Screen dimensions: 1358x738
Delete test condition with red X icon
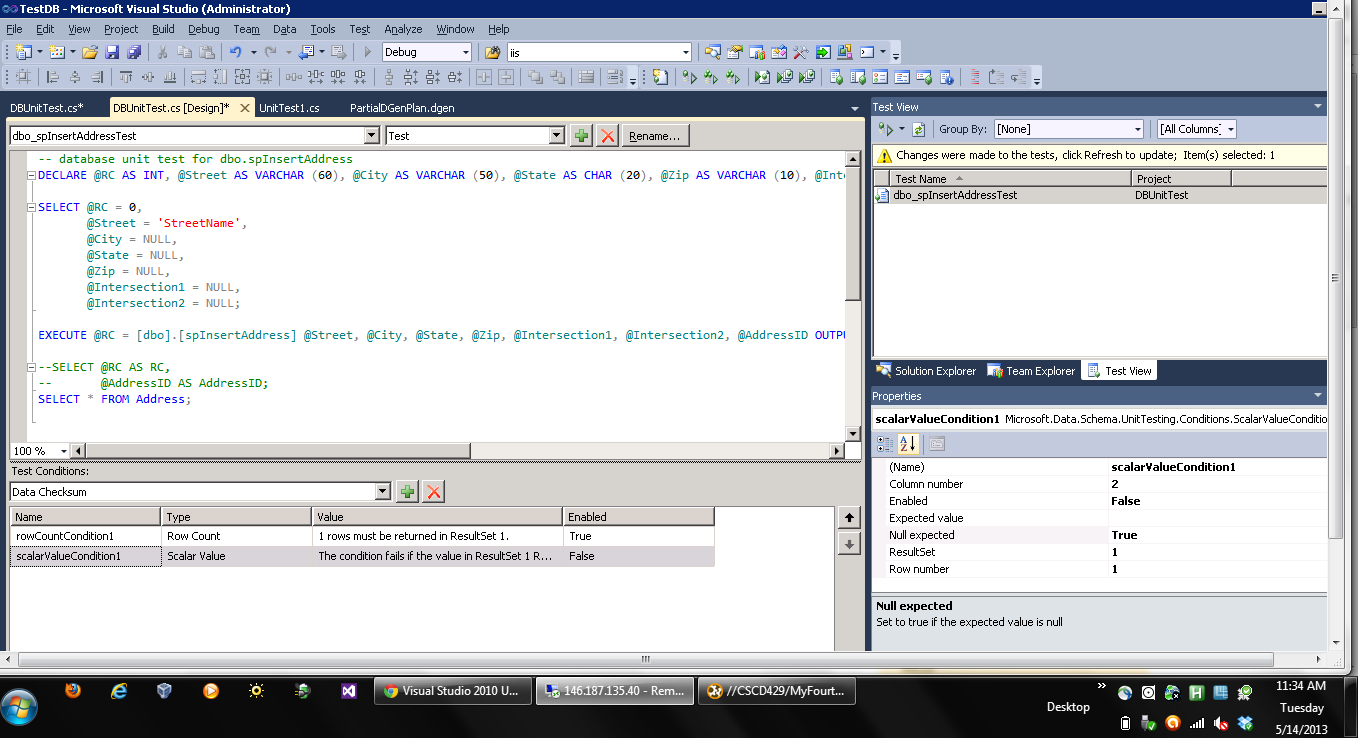(433, 491)
